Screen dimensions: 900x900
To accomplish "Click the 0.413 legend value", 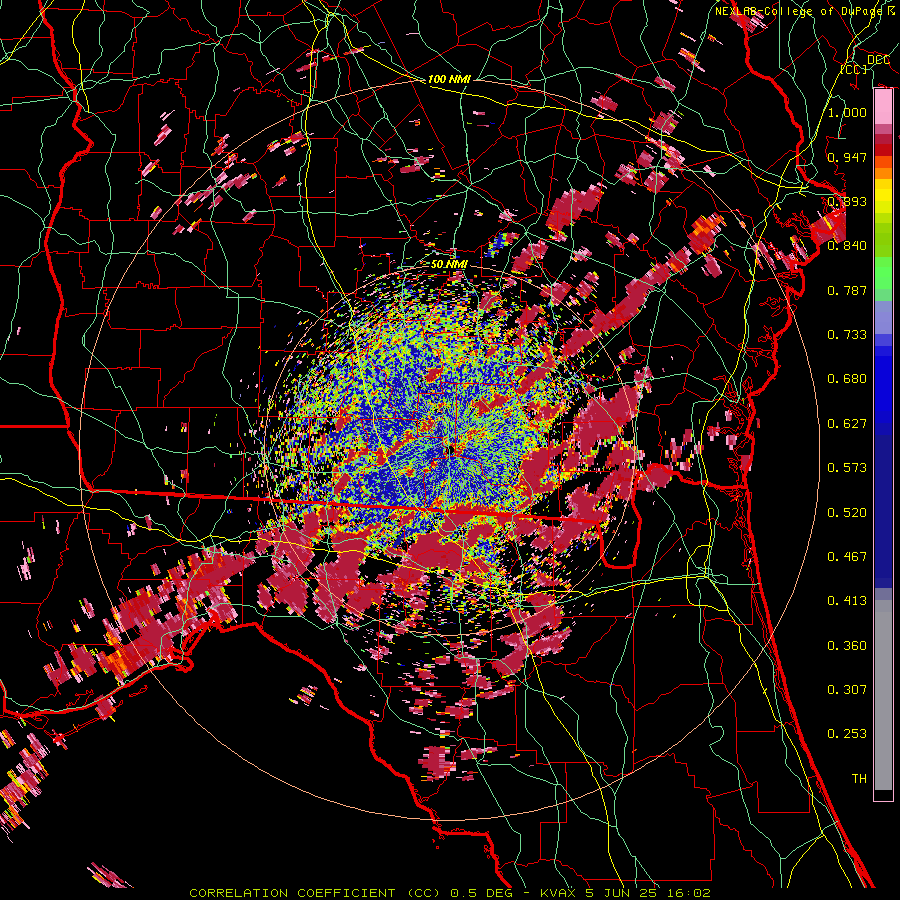I will [847, 601].
